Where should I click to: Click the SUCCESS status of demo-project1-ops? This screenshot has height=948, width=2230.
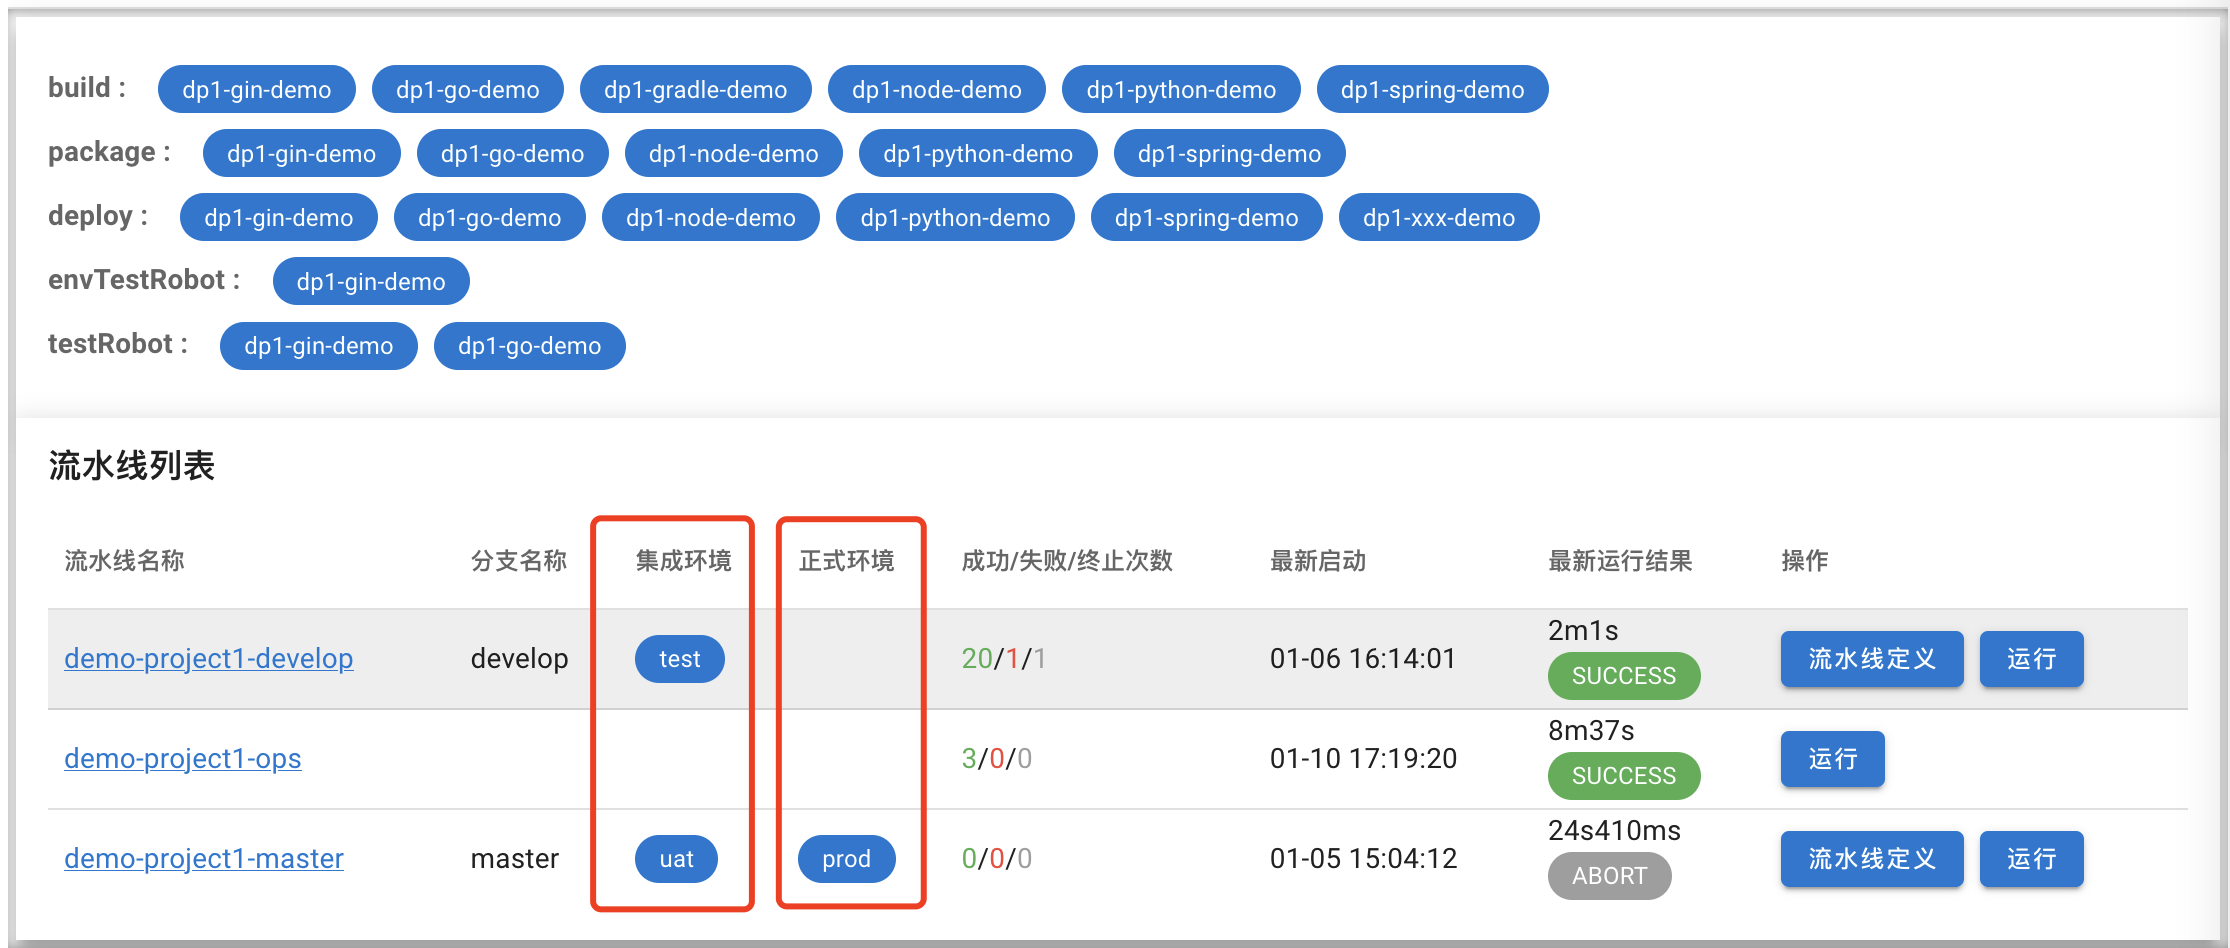tap(1623, 775)
